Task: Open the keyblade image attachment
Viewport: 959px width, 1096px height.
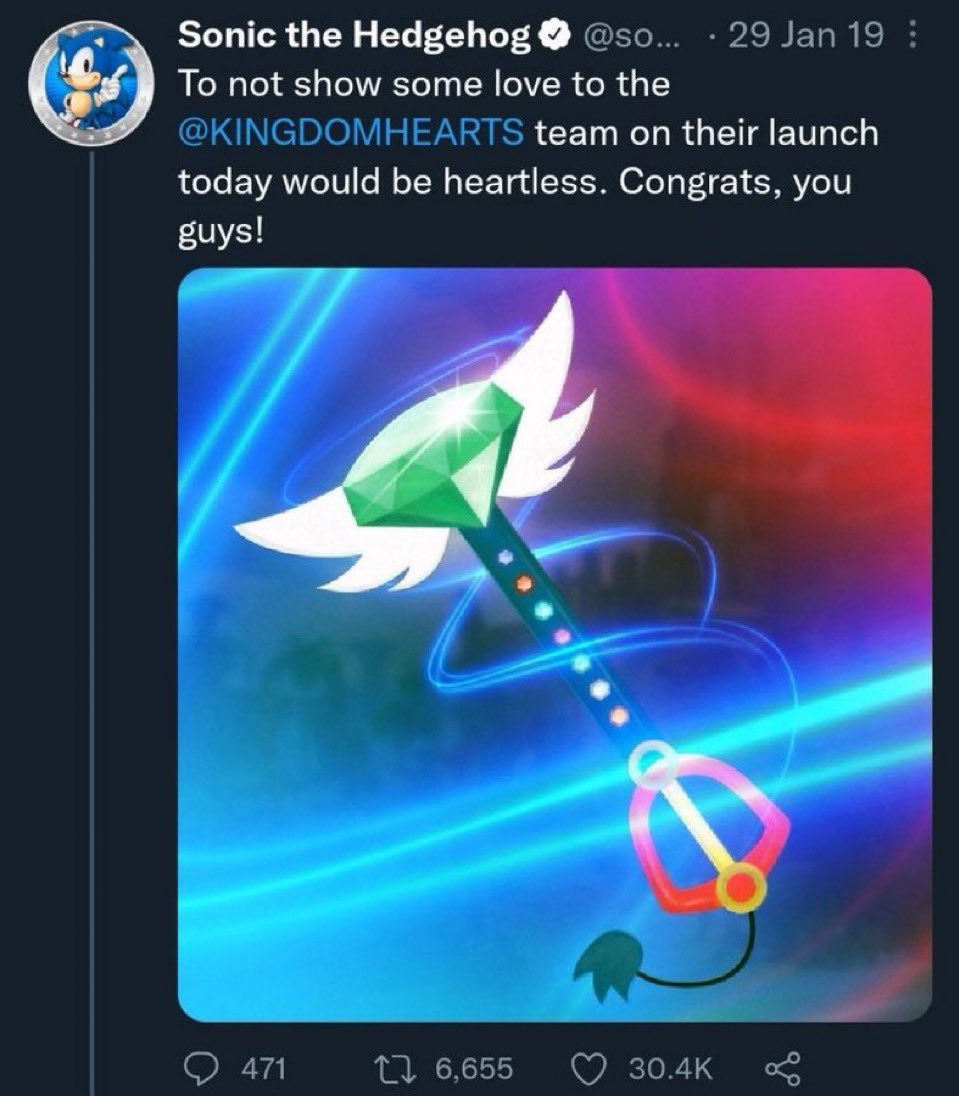Action: tap(555, 644)
